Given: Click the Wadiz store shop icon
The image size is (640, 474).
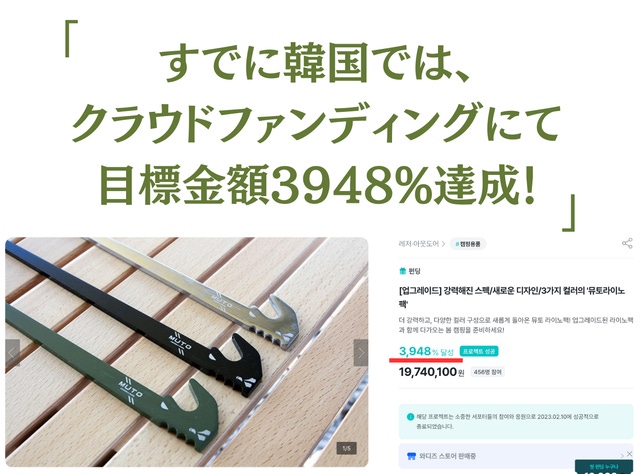Looking at the screenshot, I should tap(411, 456).
